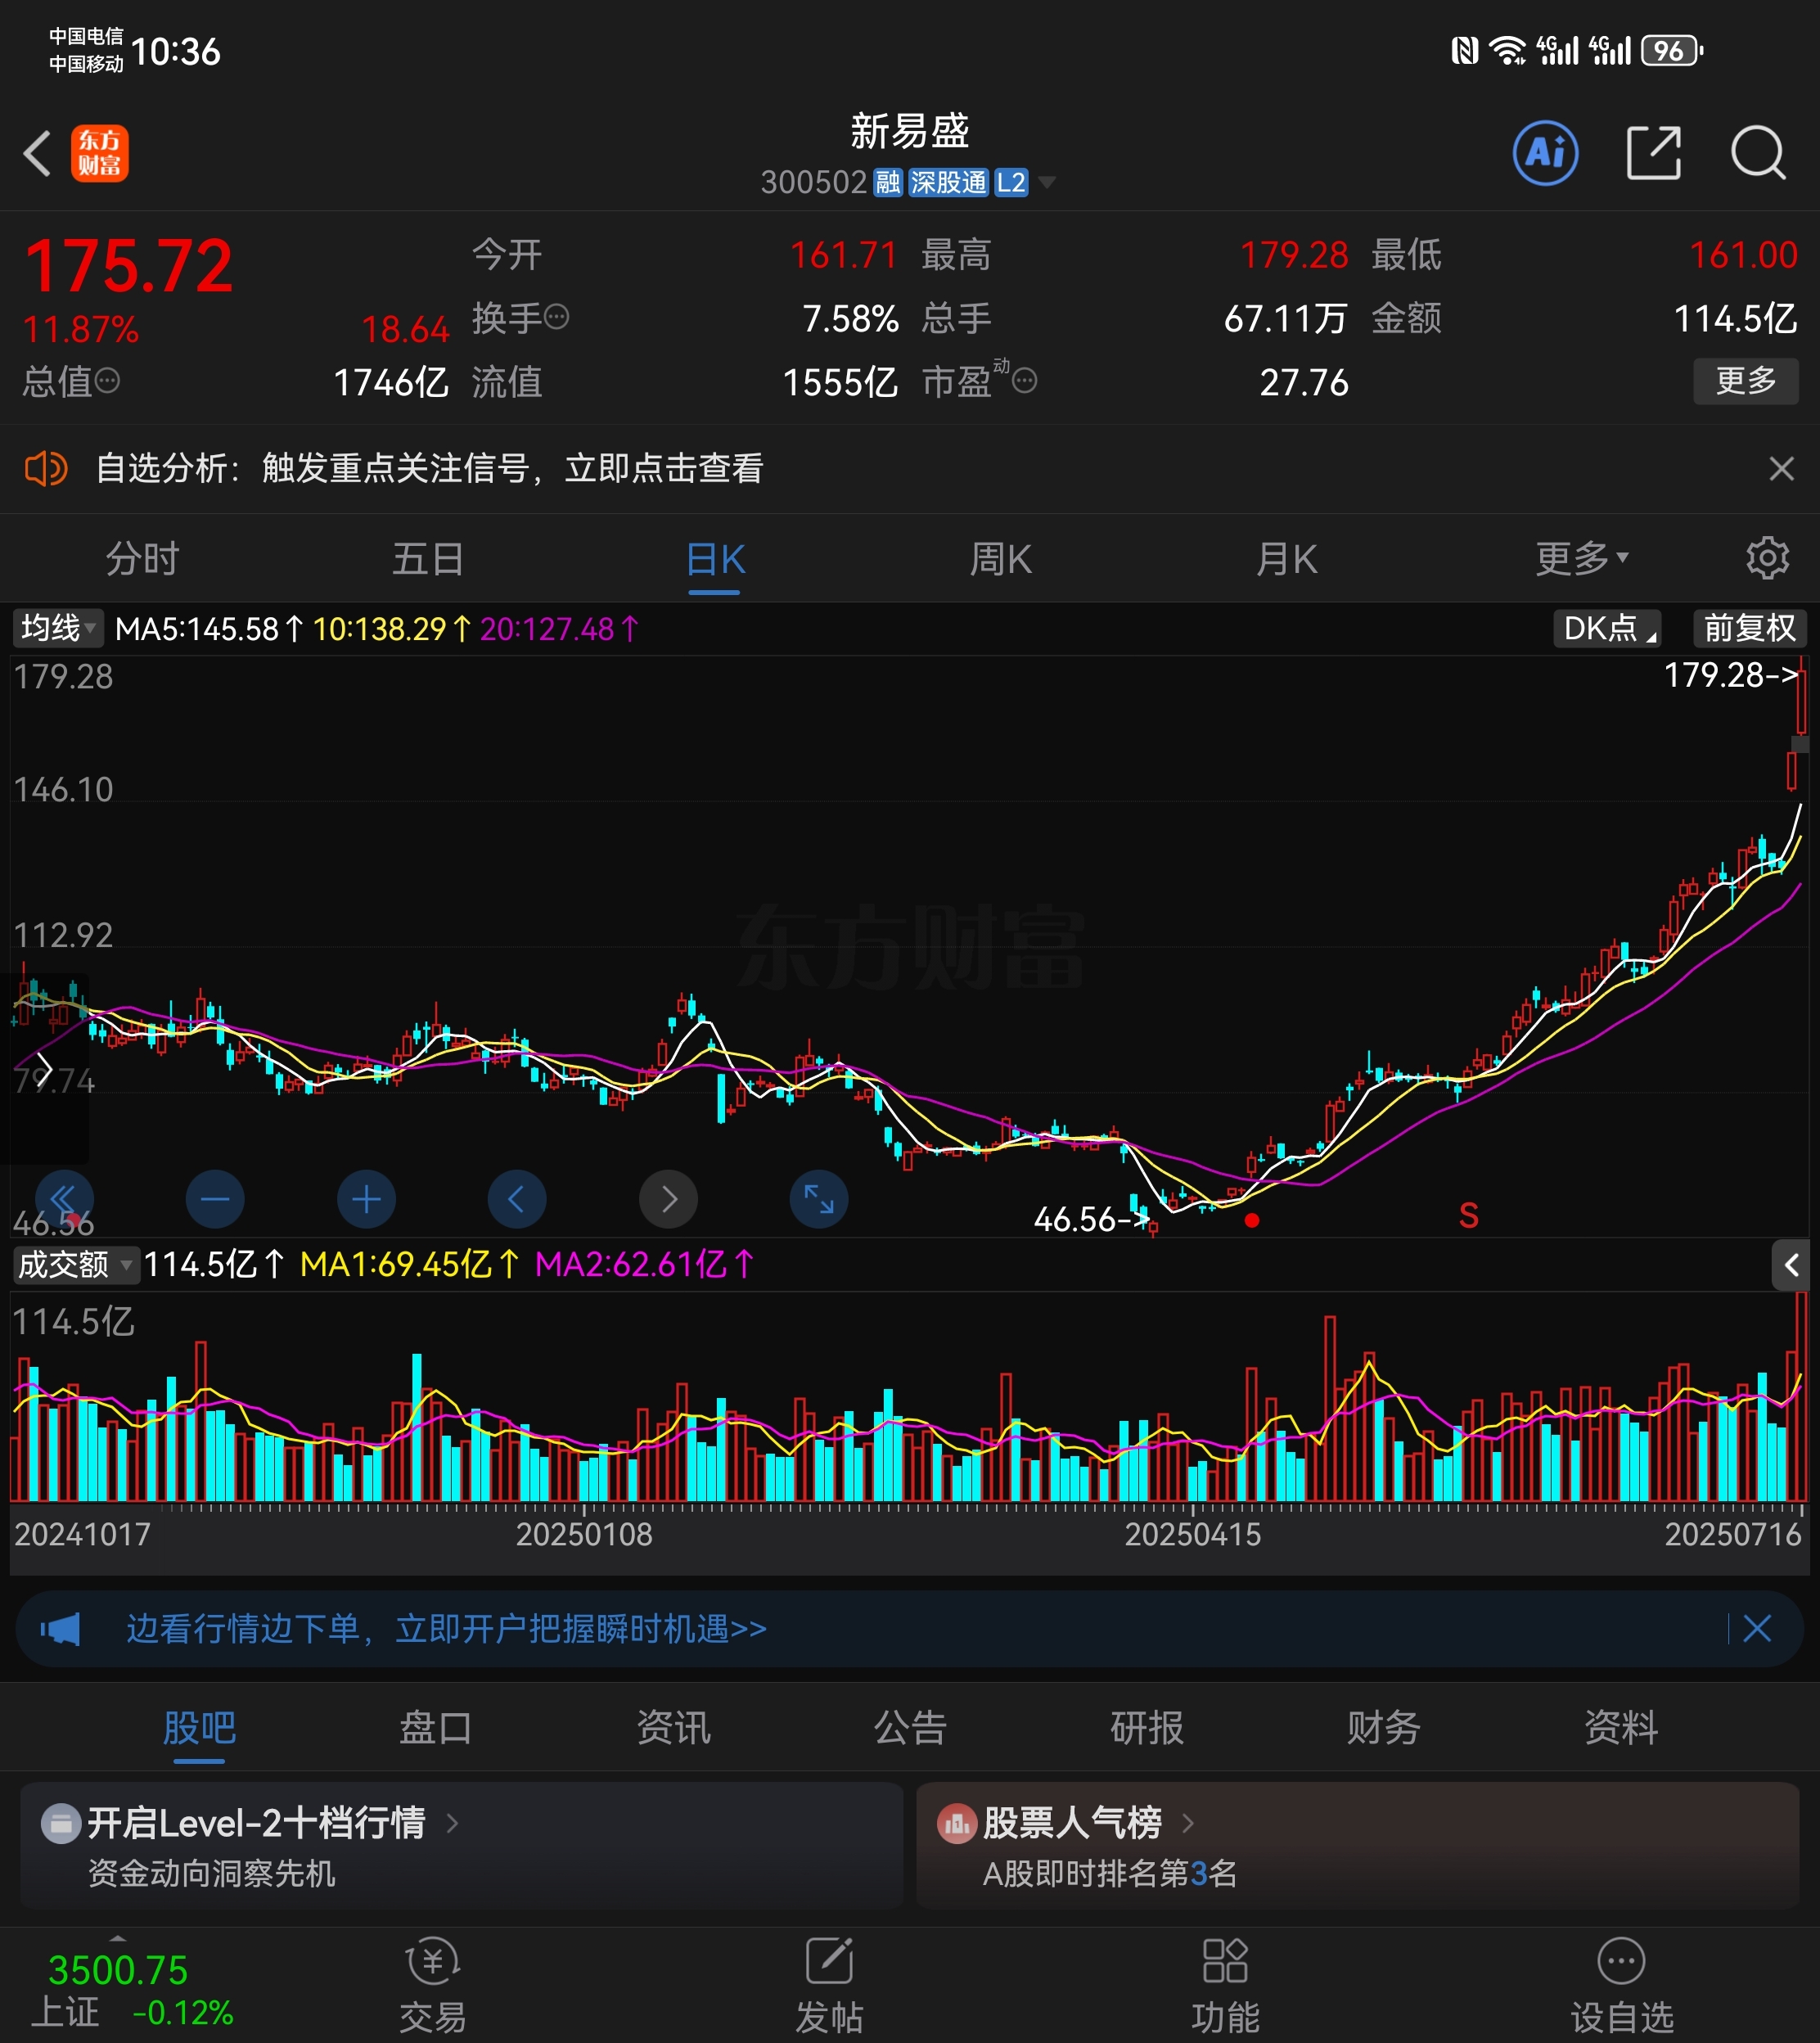Open DK点 dropdown
Screen dimensions: 1820x2043
coord(1607,628)
